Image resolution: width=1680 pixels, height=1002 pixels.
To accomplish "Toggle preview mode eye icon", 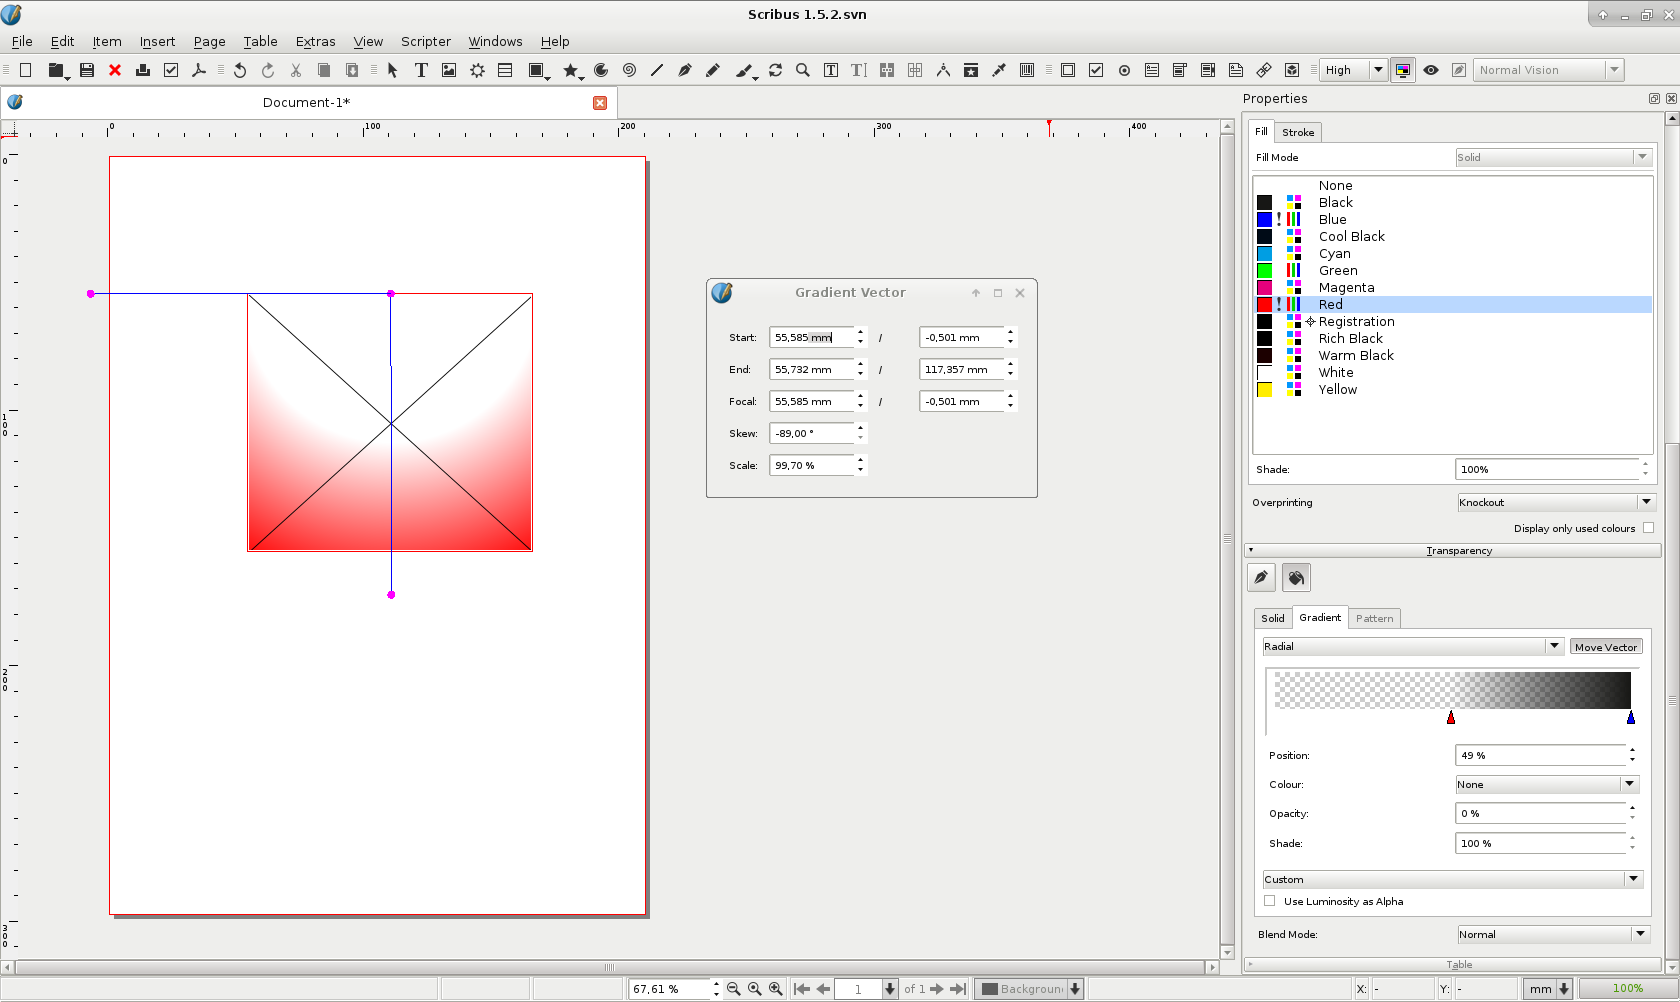I will pos(1431,70).
